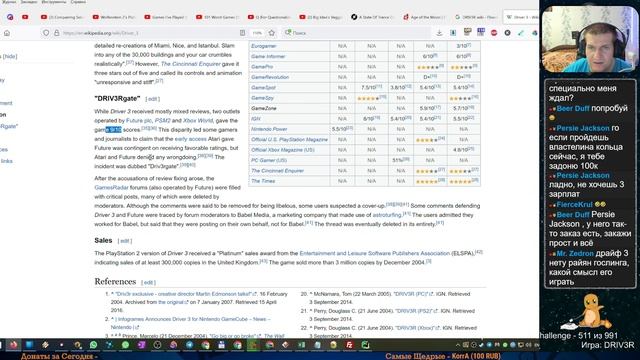
Task: Open 'GameRevolution' in the review table
Action: (270, 77)
